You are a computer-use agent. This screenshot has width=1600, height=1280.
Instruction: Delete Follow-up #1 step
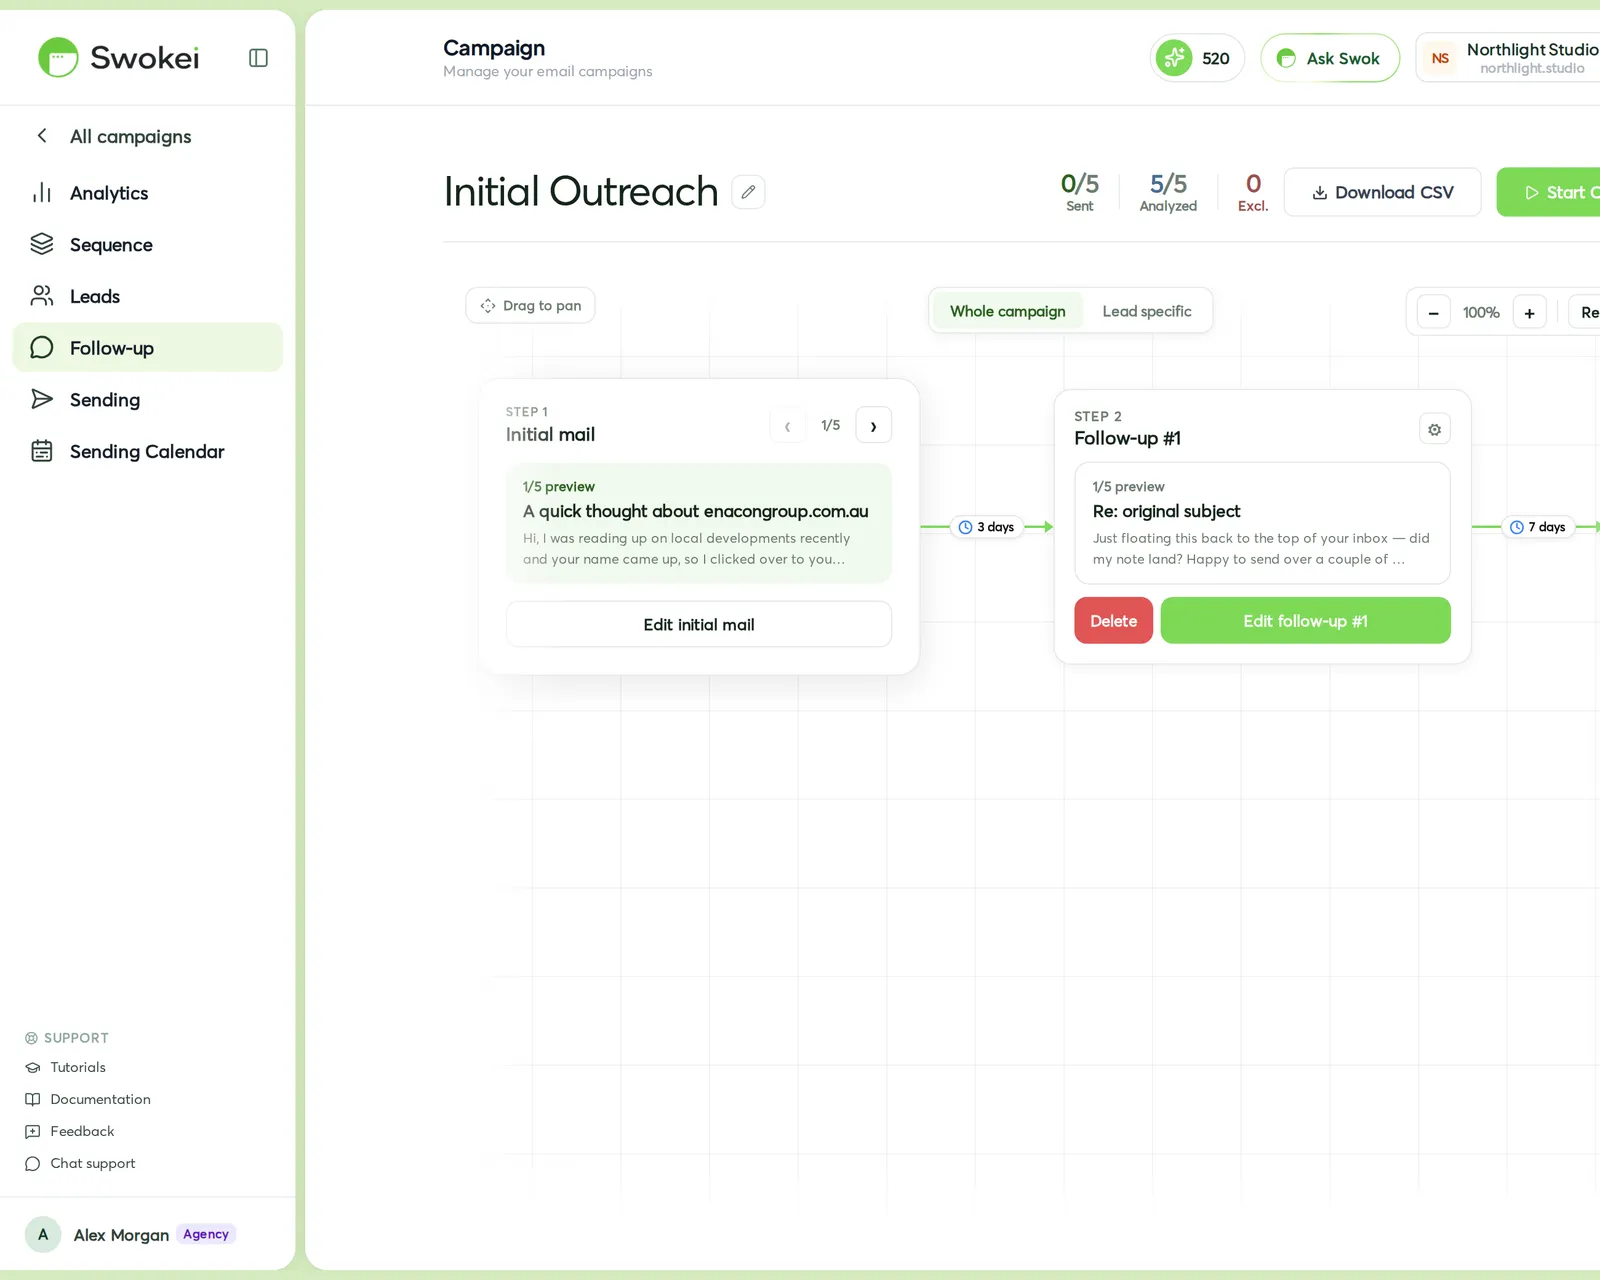(x=1114, y=621)
